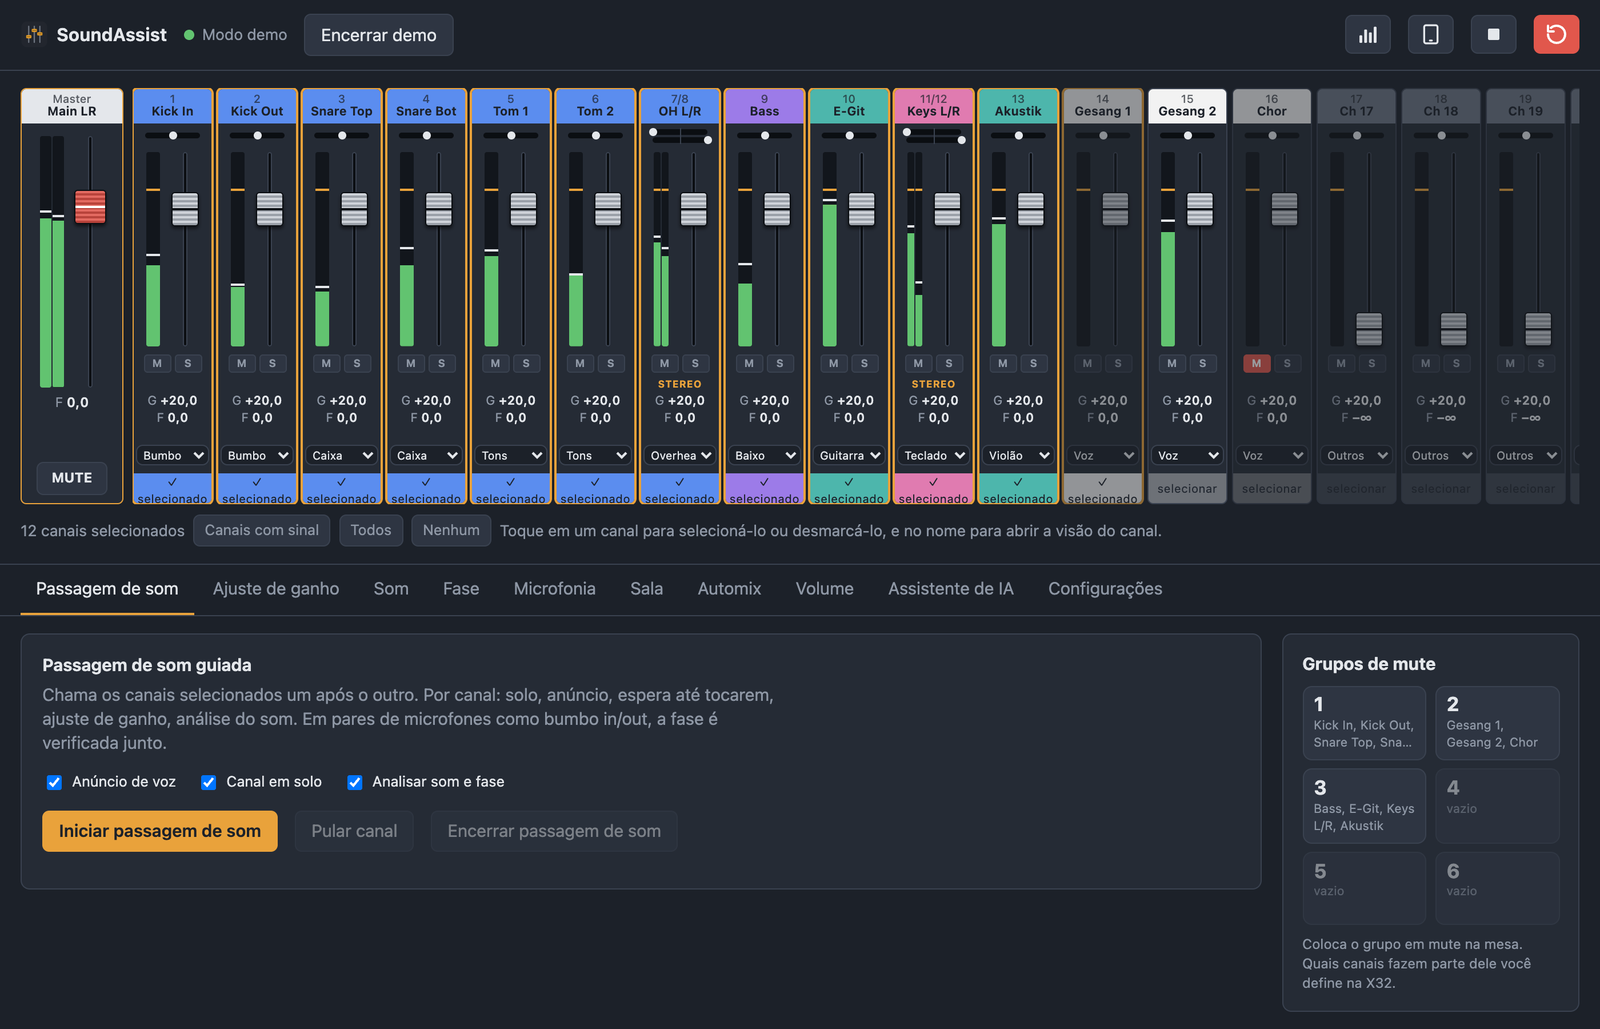Open channel view via Gesang 1 name header
This screenshot has width=1600, height=1029.
1103,106
